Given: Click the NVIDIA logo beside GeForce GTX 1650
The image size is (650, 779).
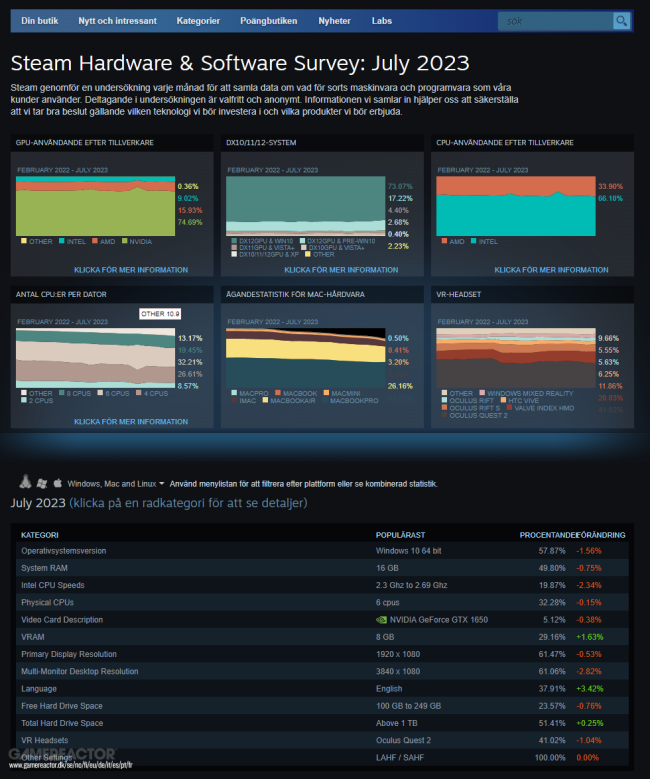Looking at the screenshot, I should coord(381,620).
